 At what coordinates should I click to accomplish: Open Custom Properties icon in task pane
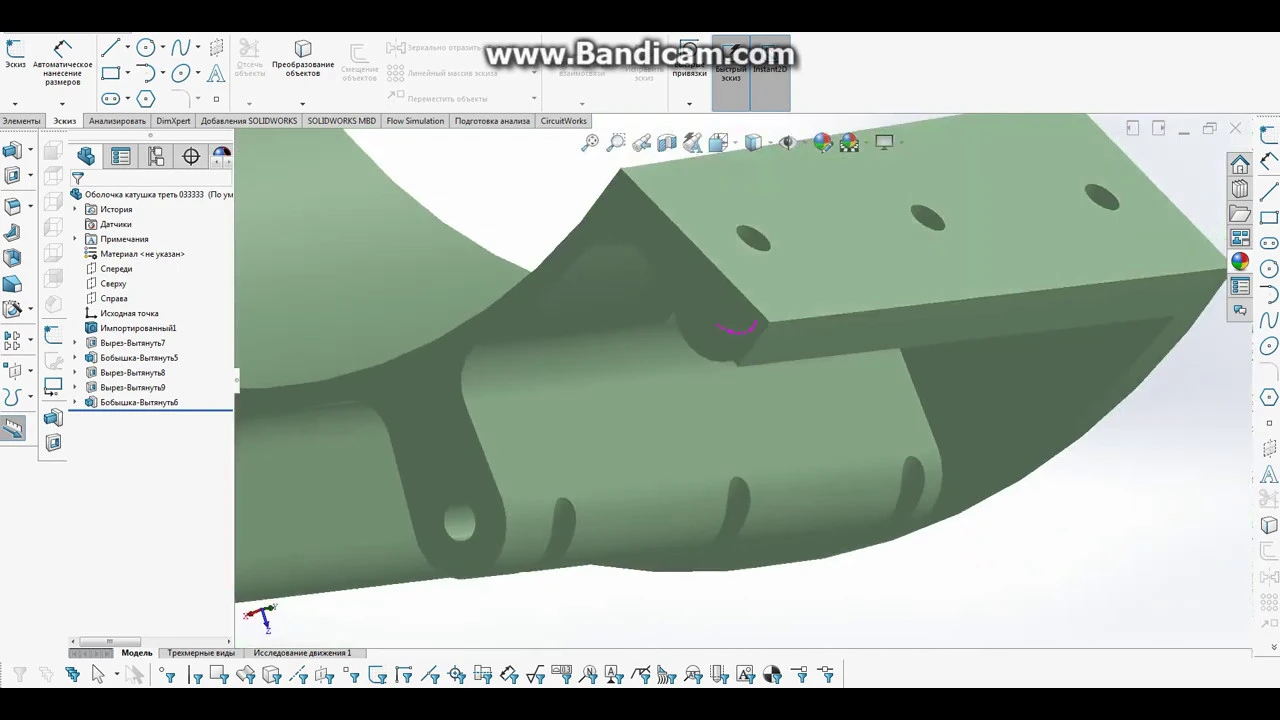pyautogui.click(x=1240, y=287)
